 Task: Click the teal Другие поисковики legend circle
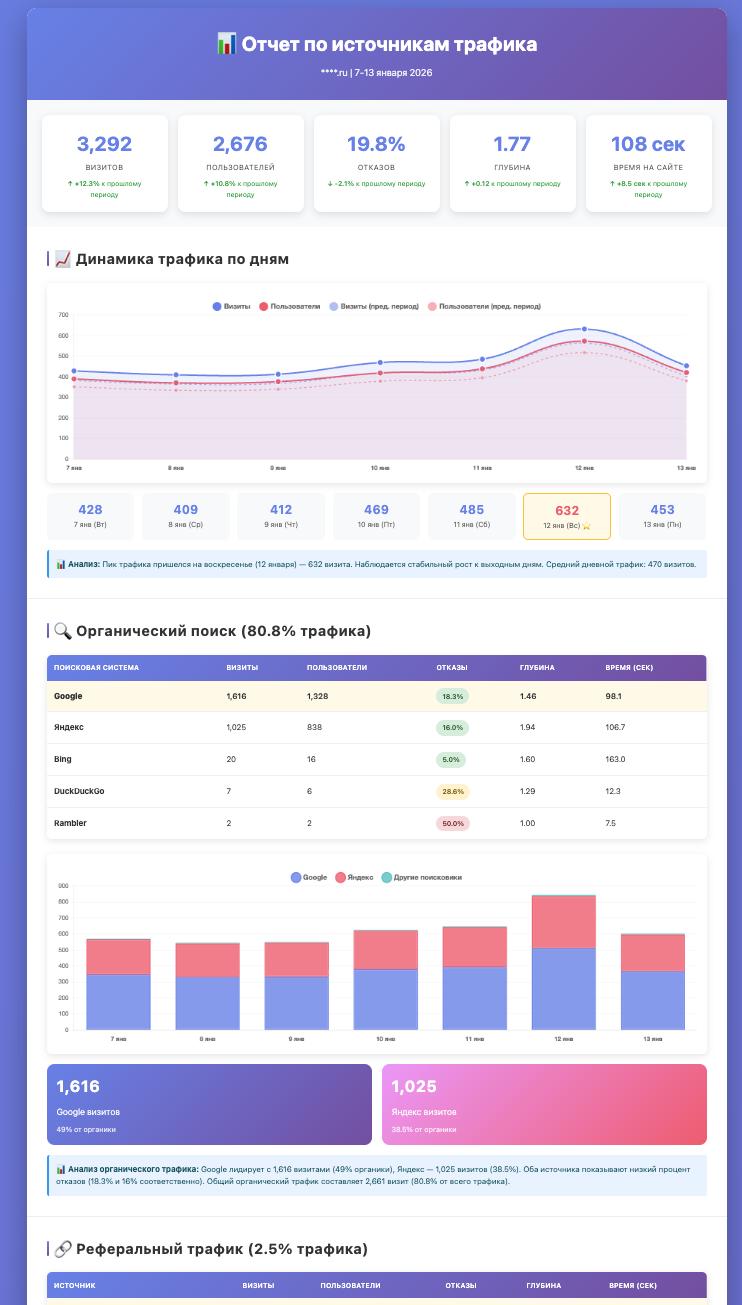[386, 877]
